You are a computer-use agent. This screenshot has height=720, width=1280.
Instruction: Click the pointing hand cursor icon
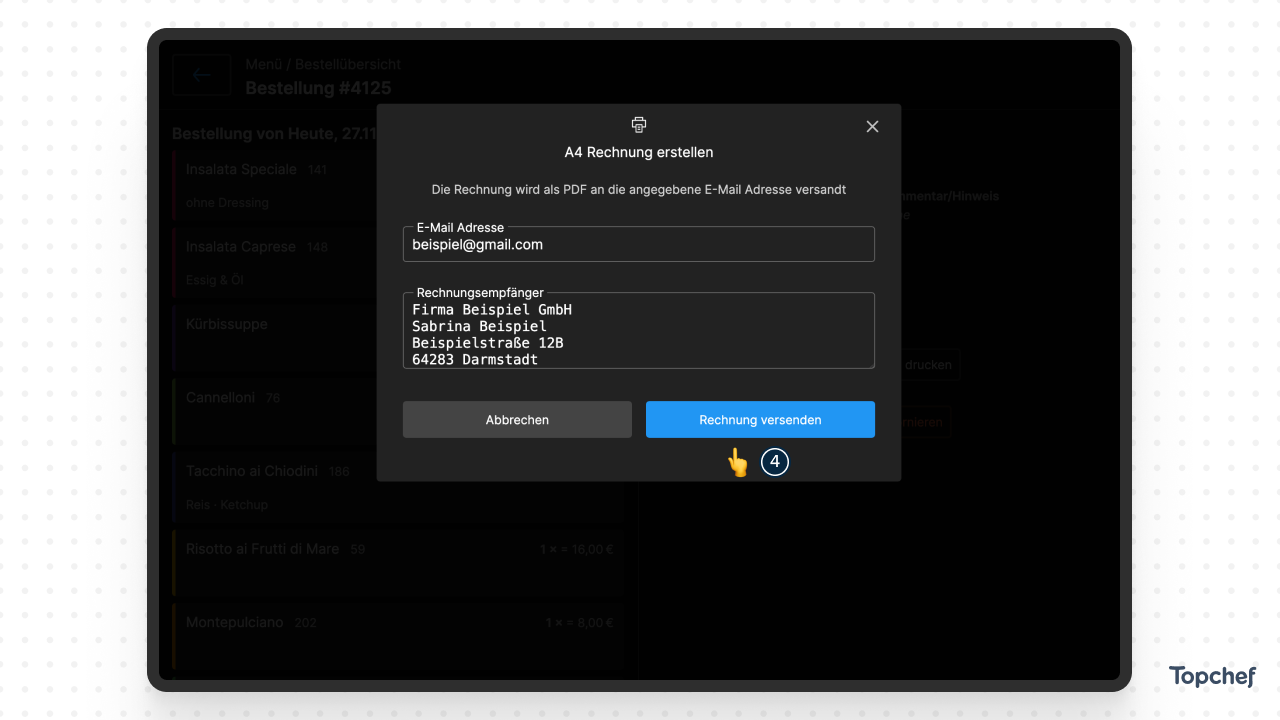click(737, 462)
